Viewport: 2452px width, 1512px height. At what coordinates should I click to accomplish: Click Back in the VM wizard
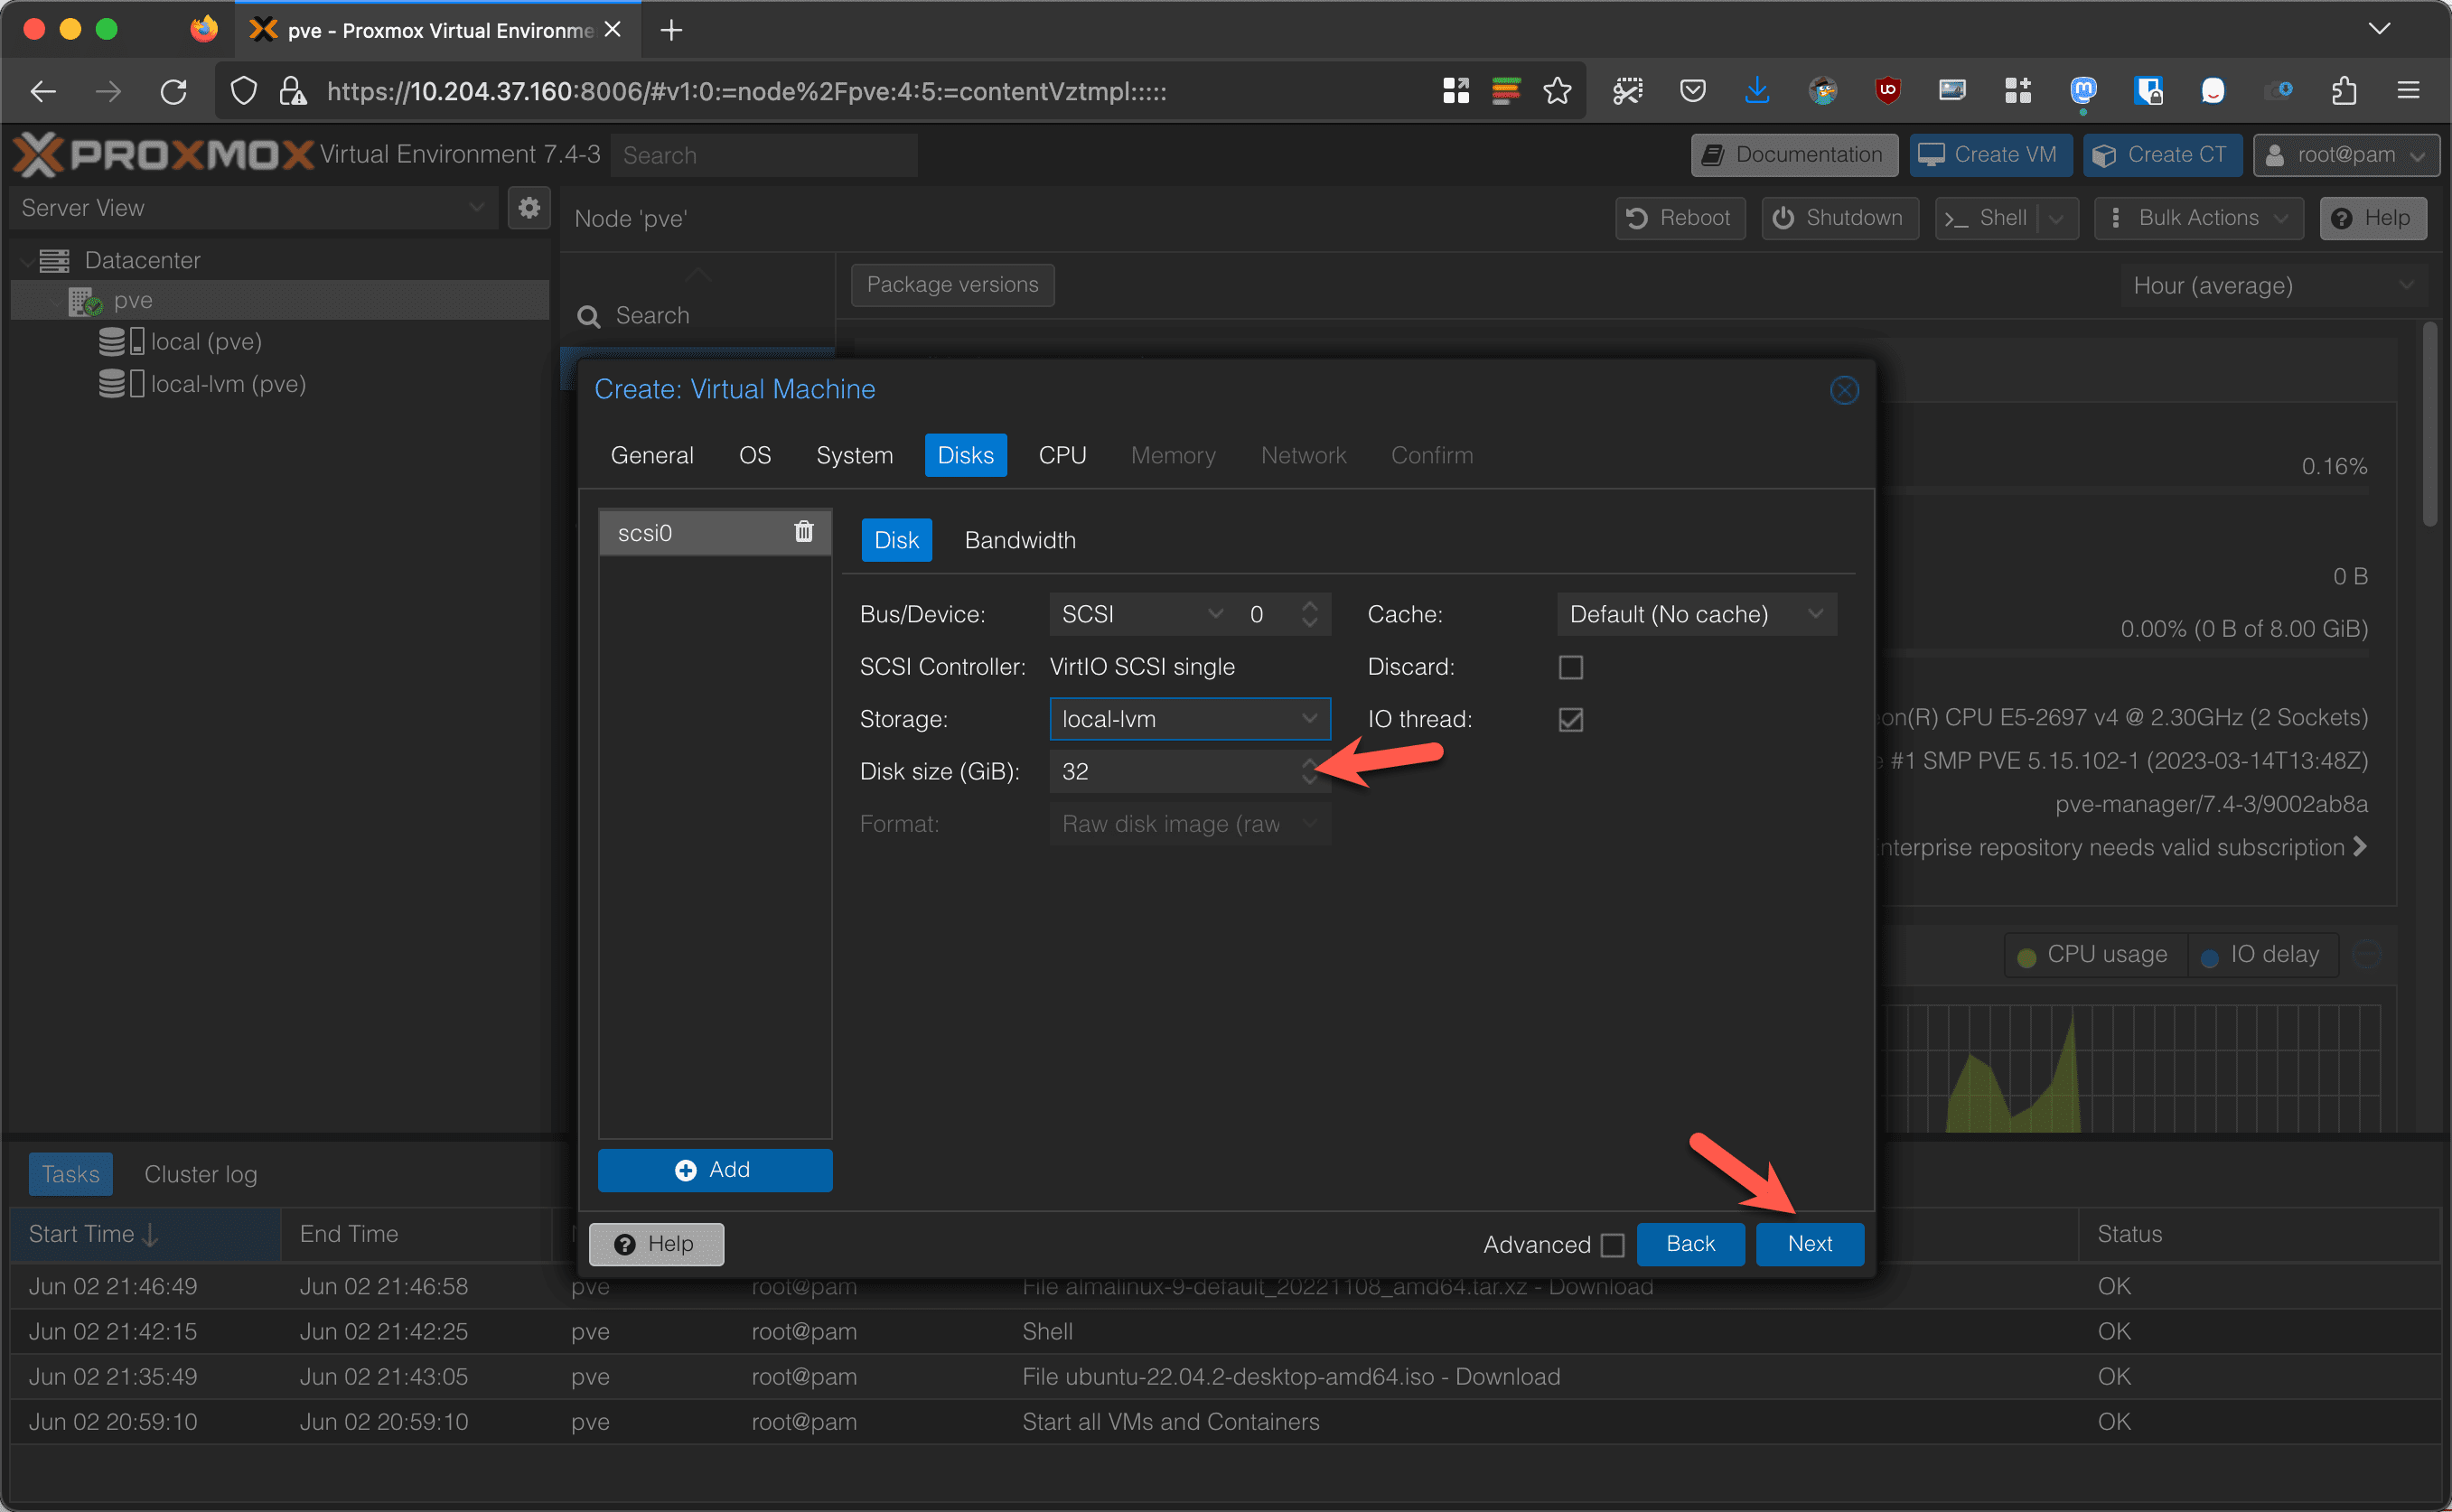tap(1690, 1244)
